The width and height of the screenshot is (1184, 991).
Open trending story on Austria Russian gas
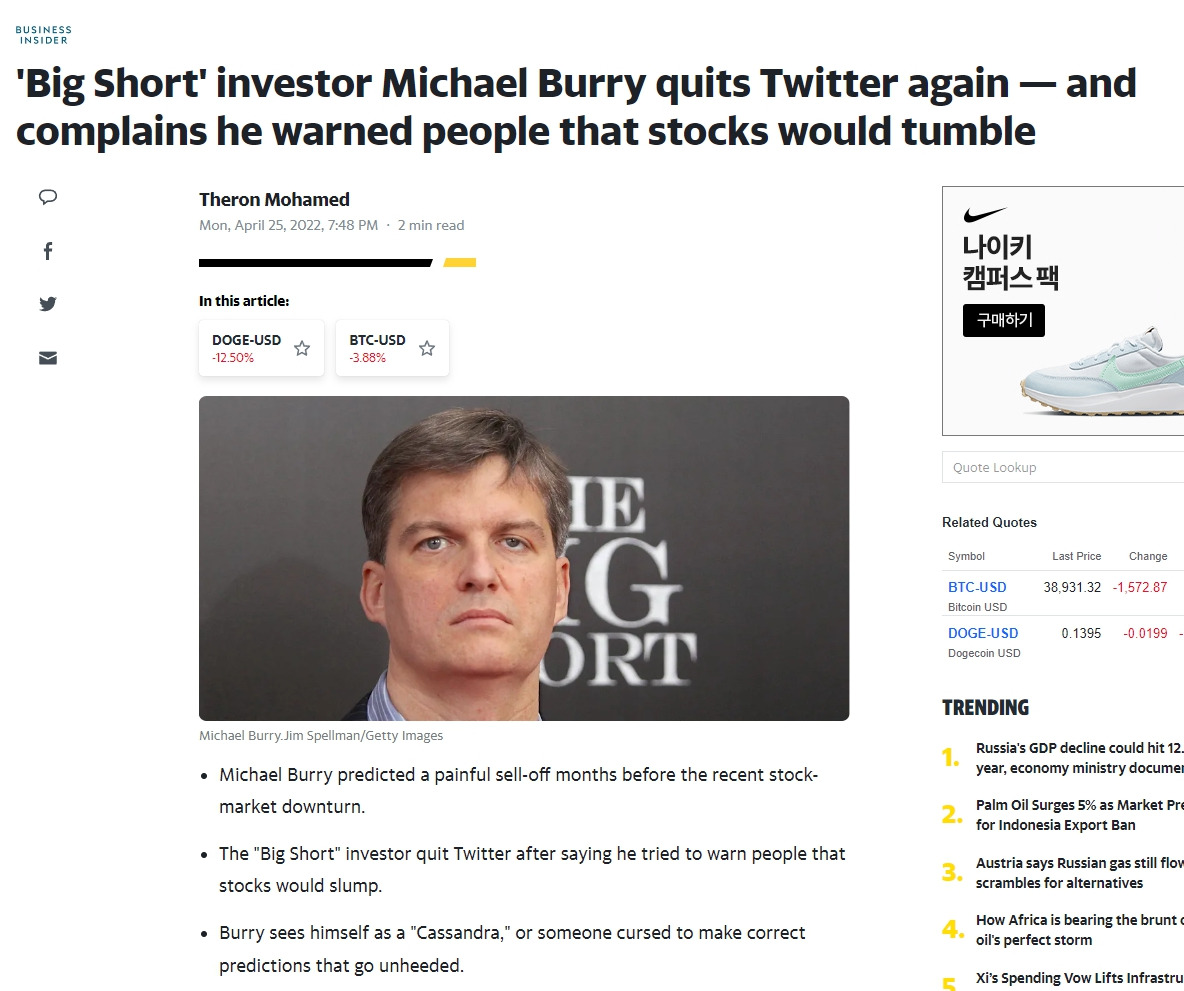(1080, 872)
